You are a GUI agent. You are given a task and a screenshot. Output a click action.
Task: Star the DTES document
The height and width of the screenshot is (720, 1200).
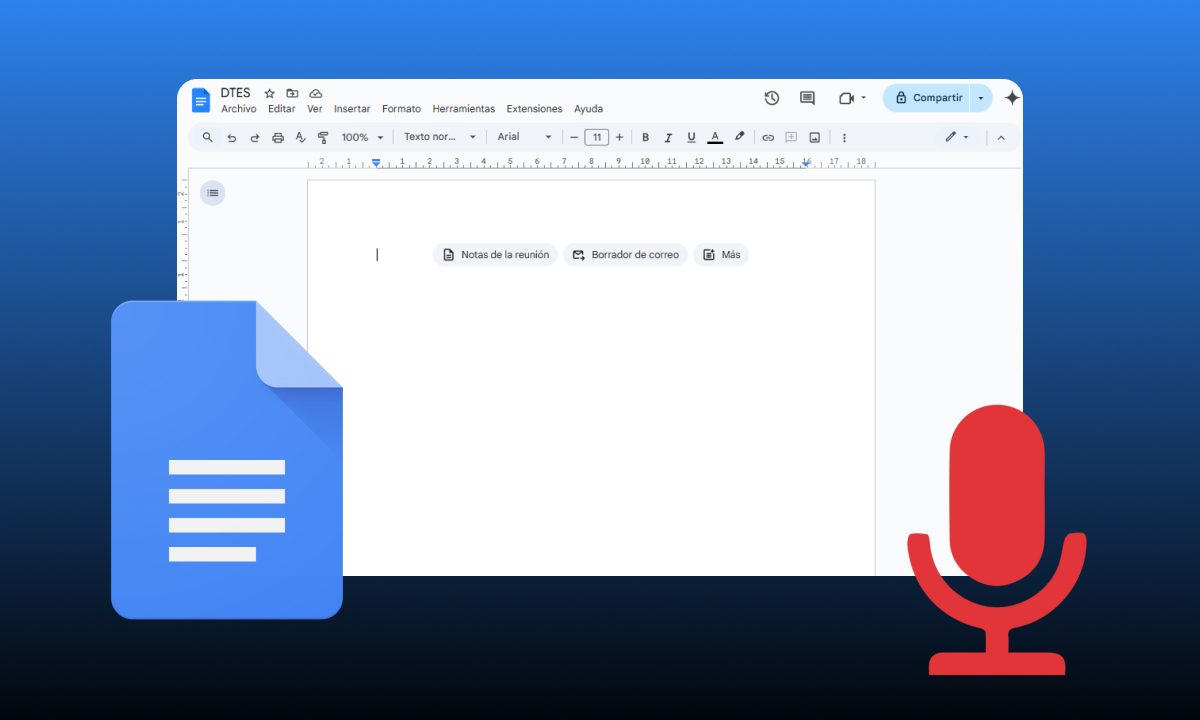(x=270, y=92)
